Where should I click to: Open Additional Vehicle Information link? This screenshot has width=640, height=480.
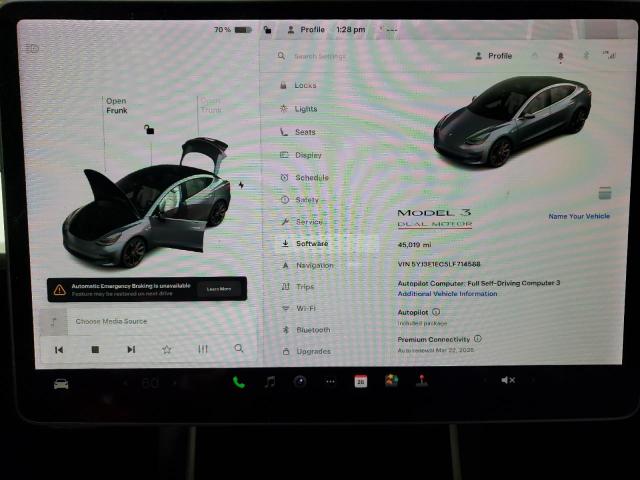[x=447, y=294]
